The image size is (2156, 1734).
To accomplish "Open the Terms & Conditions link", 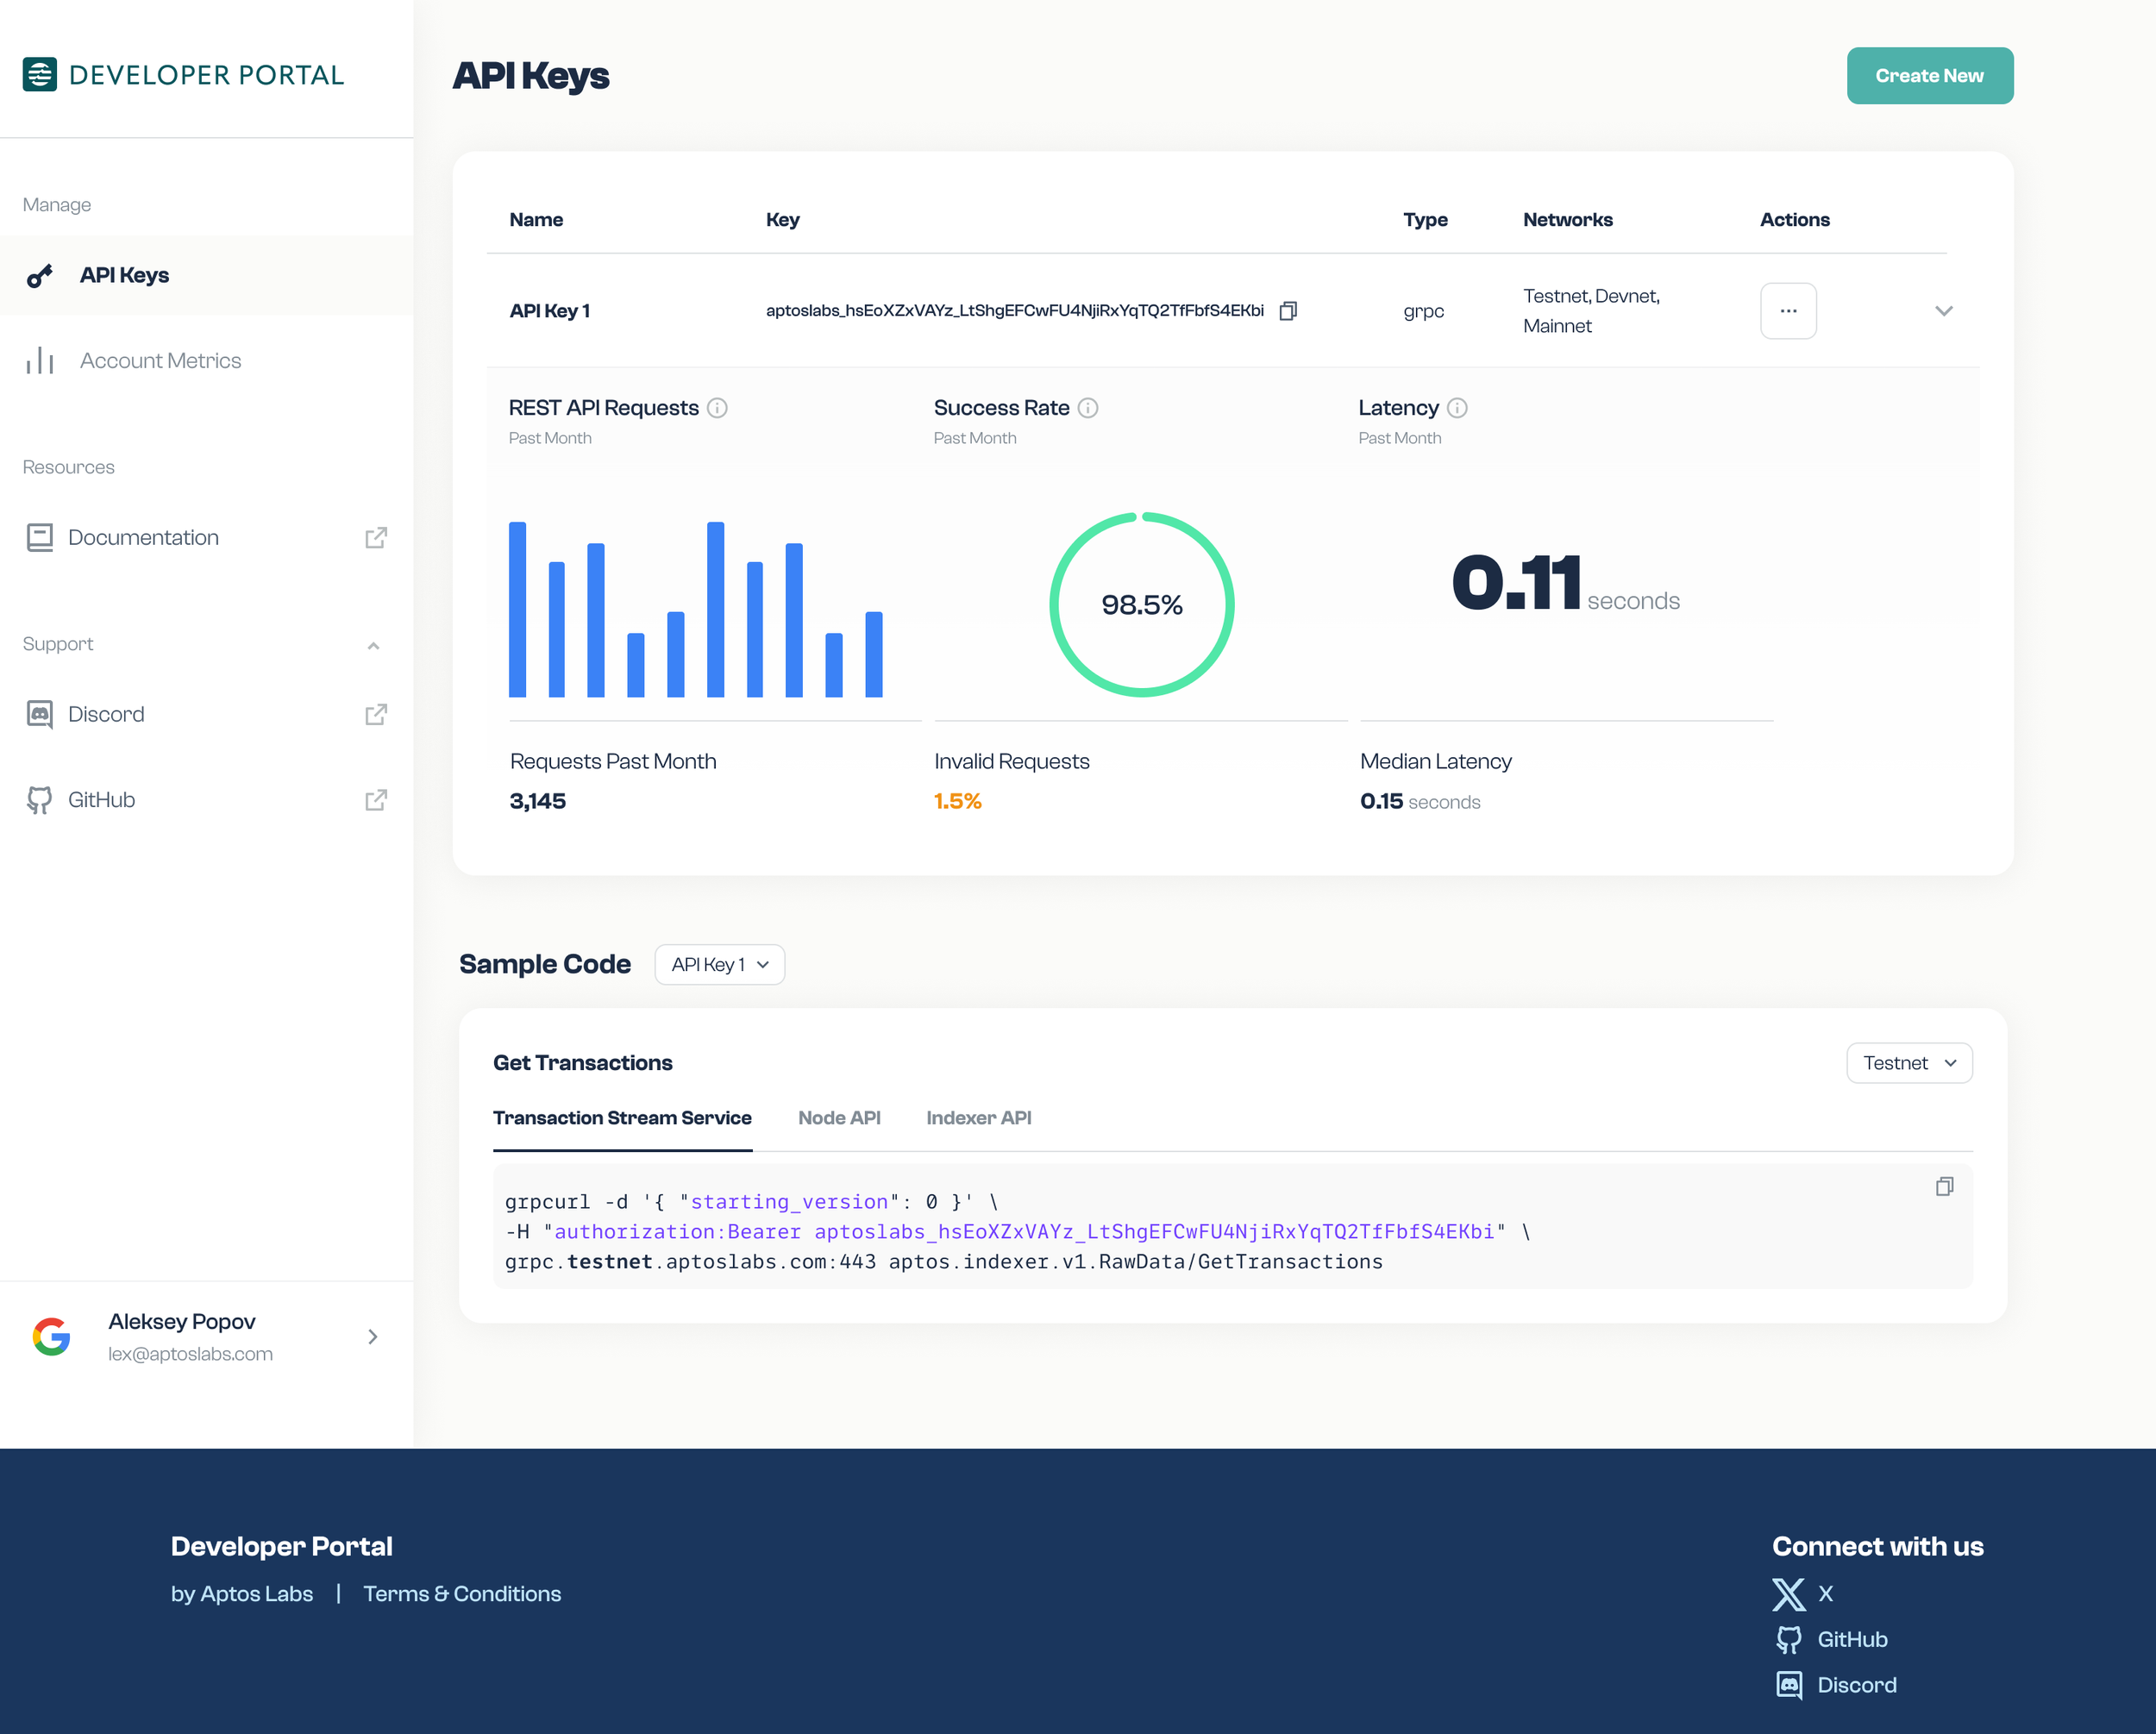I will (462, 1593).
